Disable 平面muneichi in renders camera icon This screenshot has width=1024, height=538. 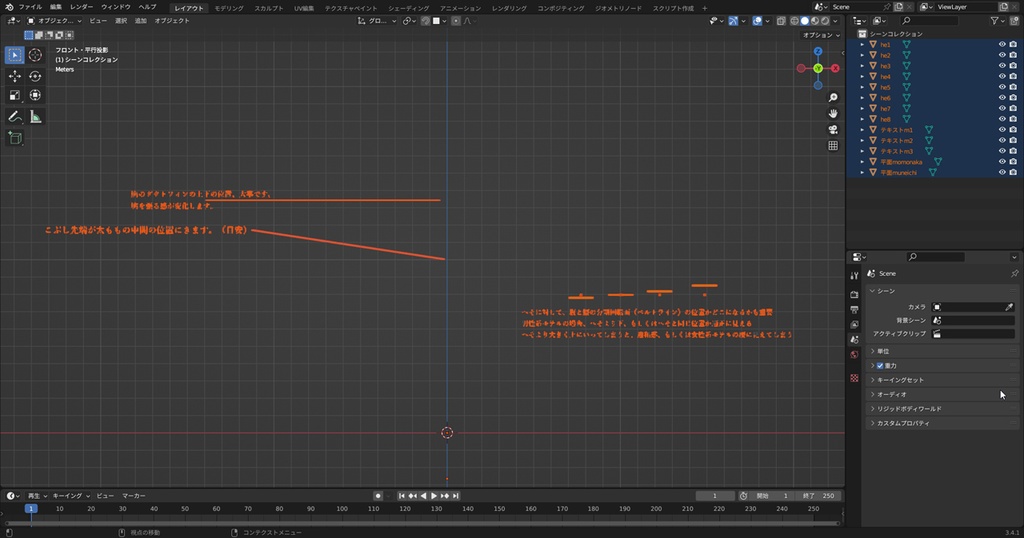pos(1013,172)
